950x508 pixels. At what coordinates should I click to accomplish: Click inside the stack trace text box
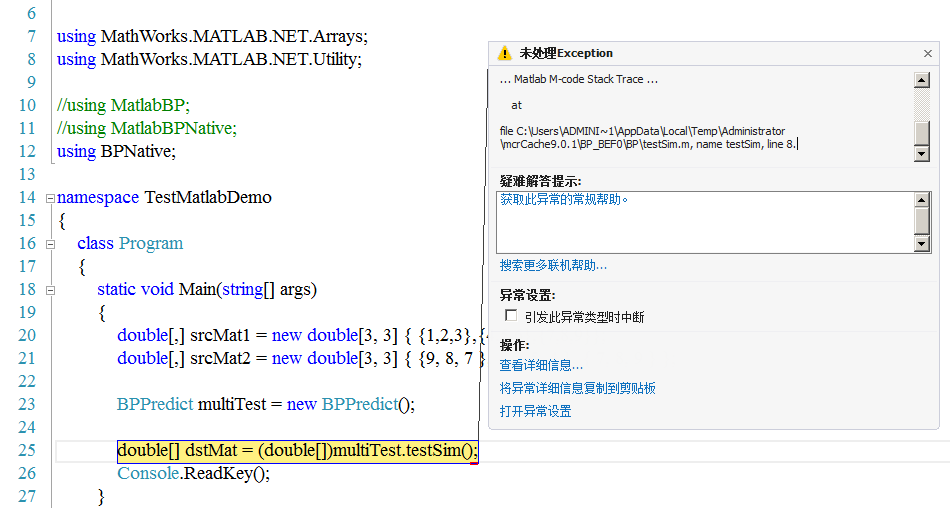tap(700, 110)
